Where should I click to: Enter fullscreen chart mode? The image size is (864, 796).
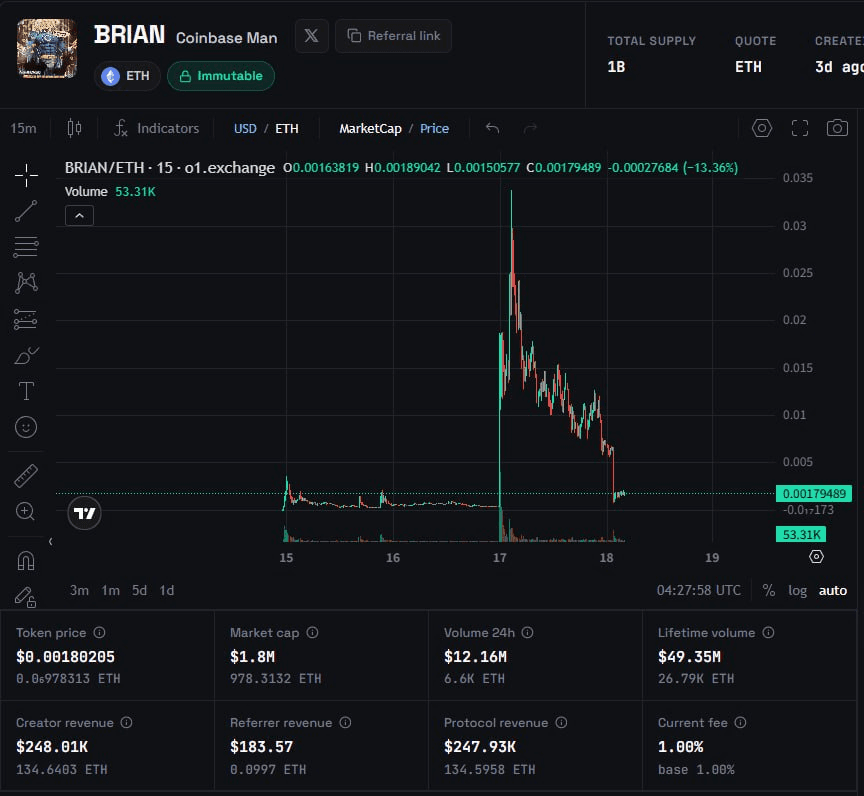(800, 128)
